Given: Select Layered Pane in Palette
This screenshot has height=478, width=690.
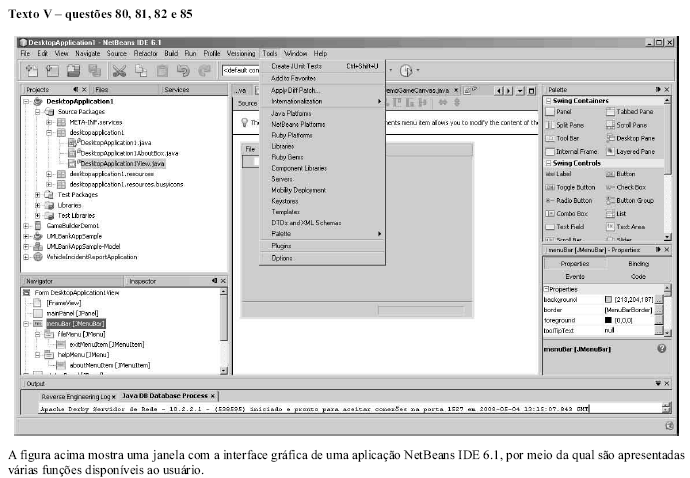Looking at the screenshot, I should (x=631, y=151).
